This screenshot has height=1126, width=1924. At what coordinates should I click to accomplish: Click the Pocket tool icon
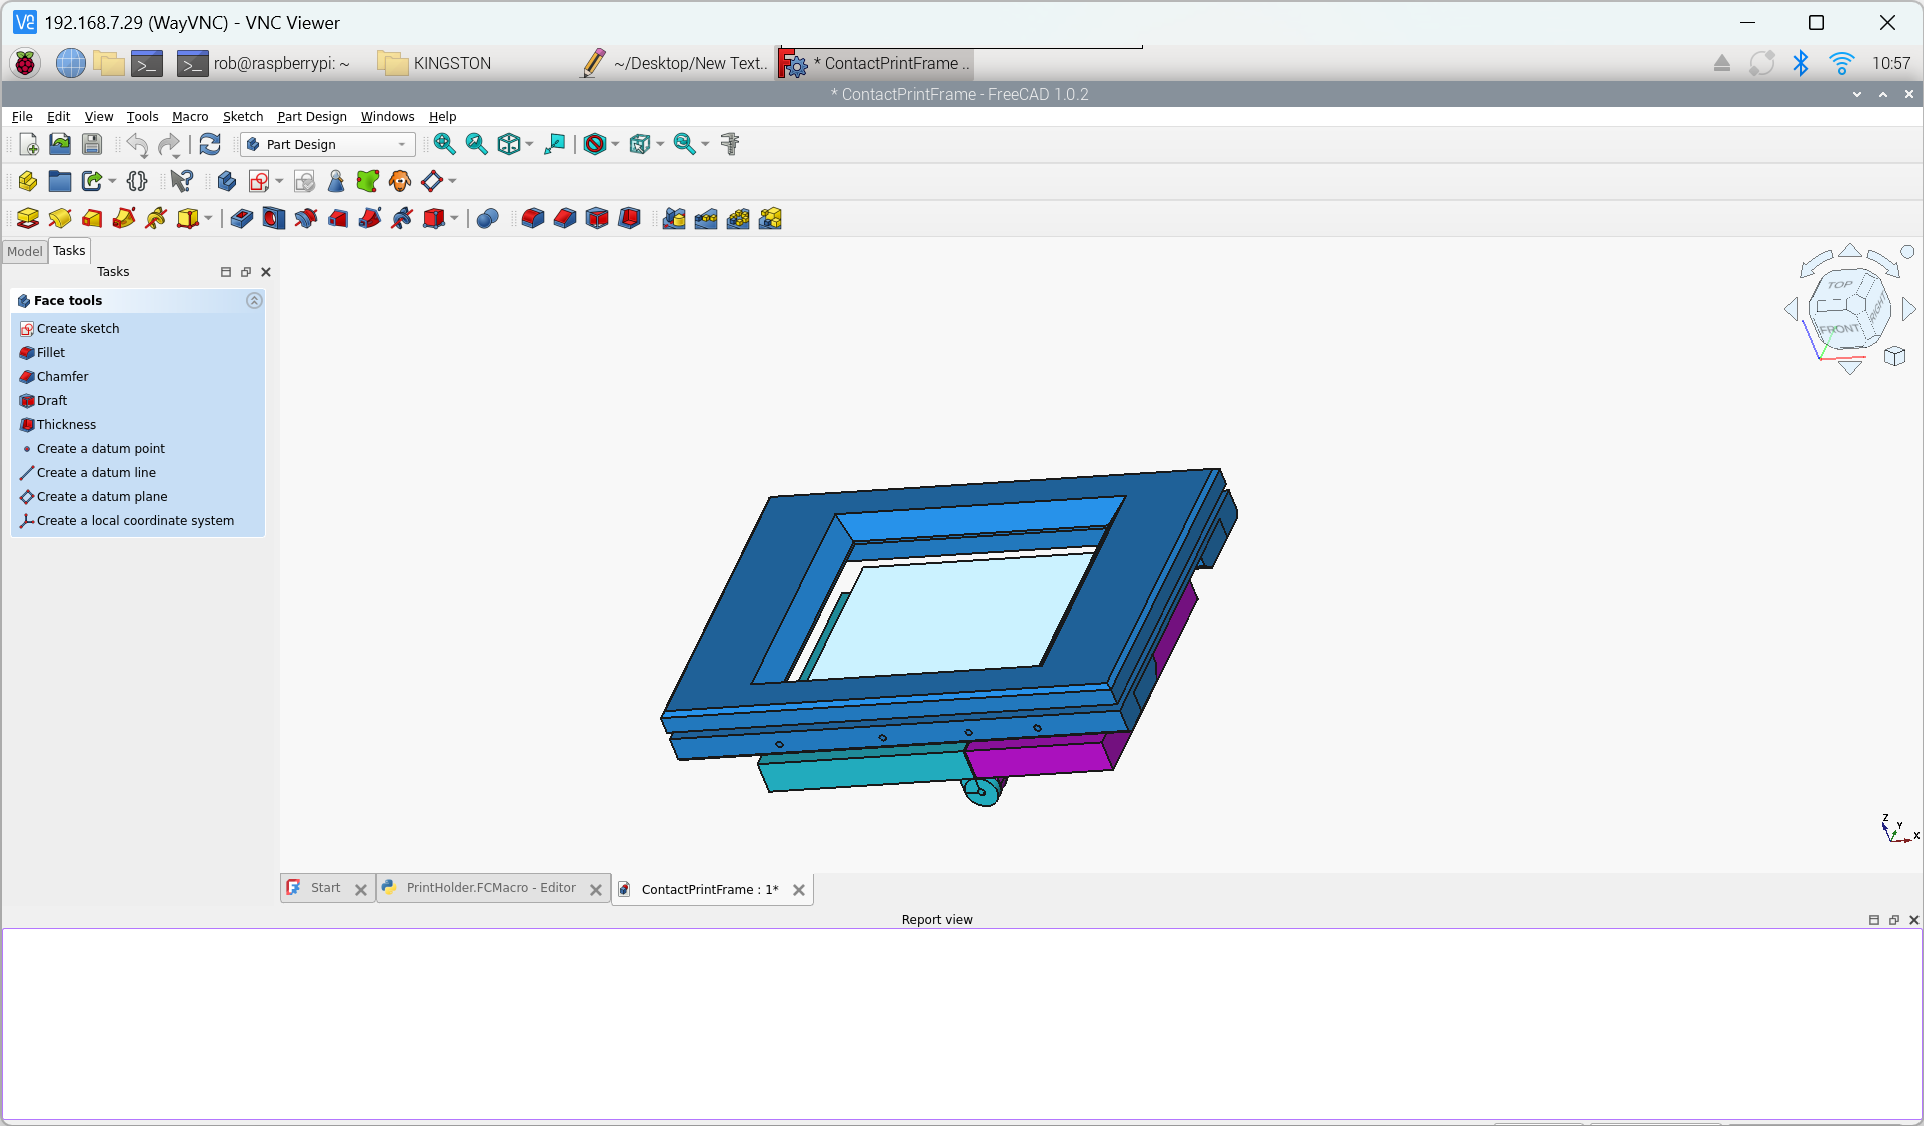(241, 218)
